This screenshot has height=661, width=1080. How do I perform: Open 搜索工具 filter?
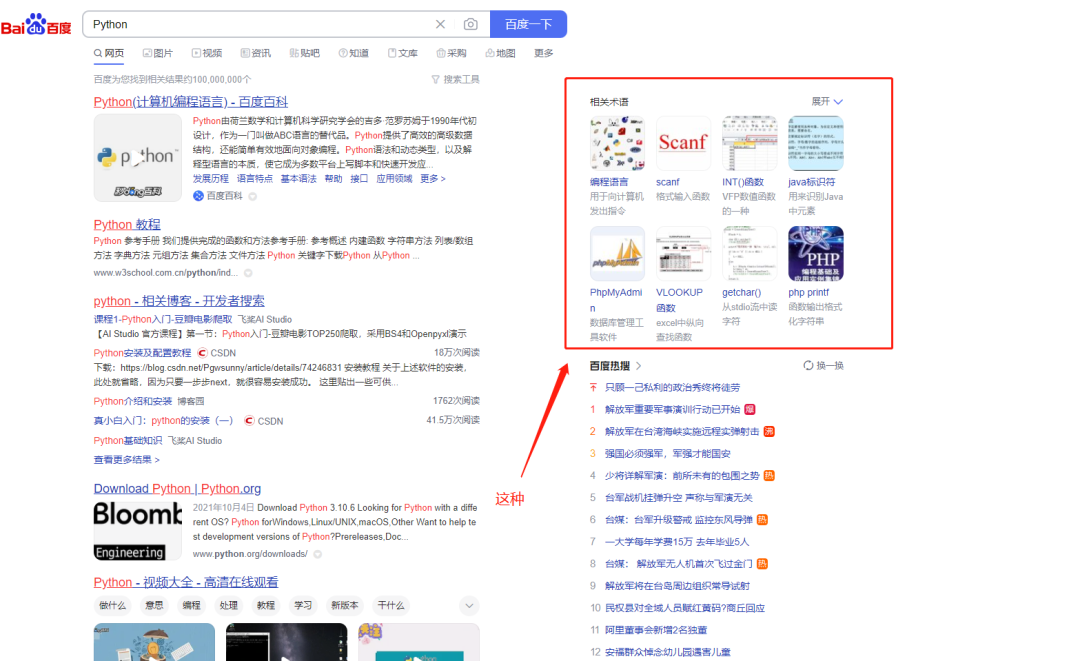(455, 79)
